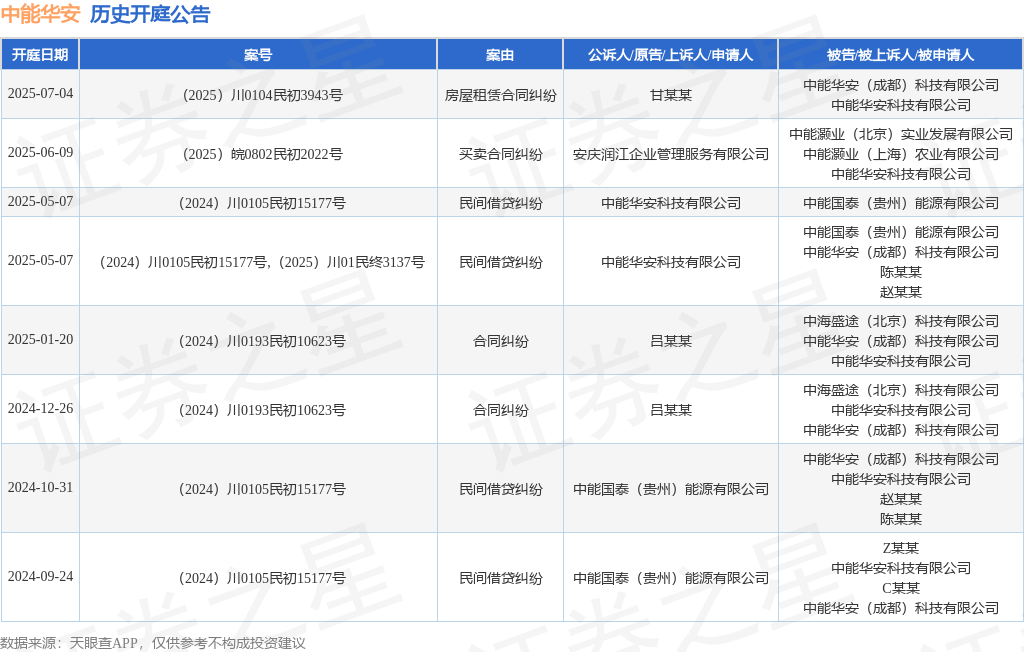Click defendant 中能灏业(北京)实业发展有限公司
The height and width of the screenshot is (652, 1024).
[901, 134]
